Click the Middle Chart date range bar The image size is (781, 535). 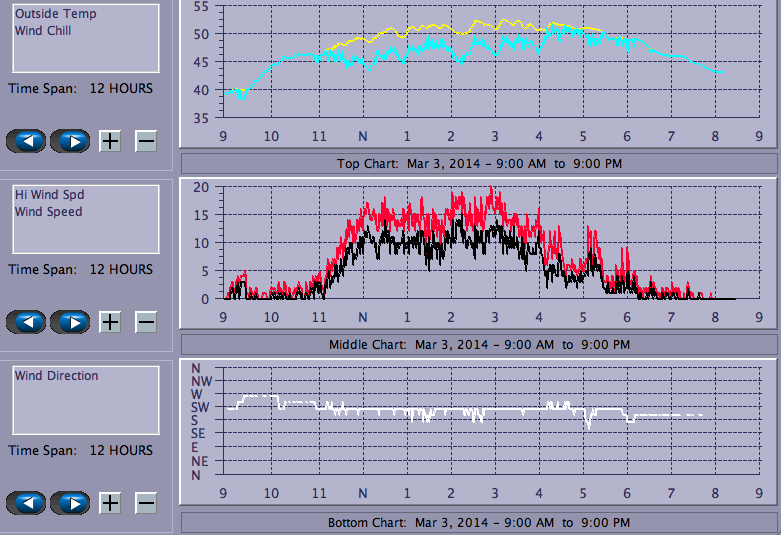pos(479,344)
